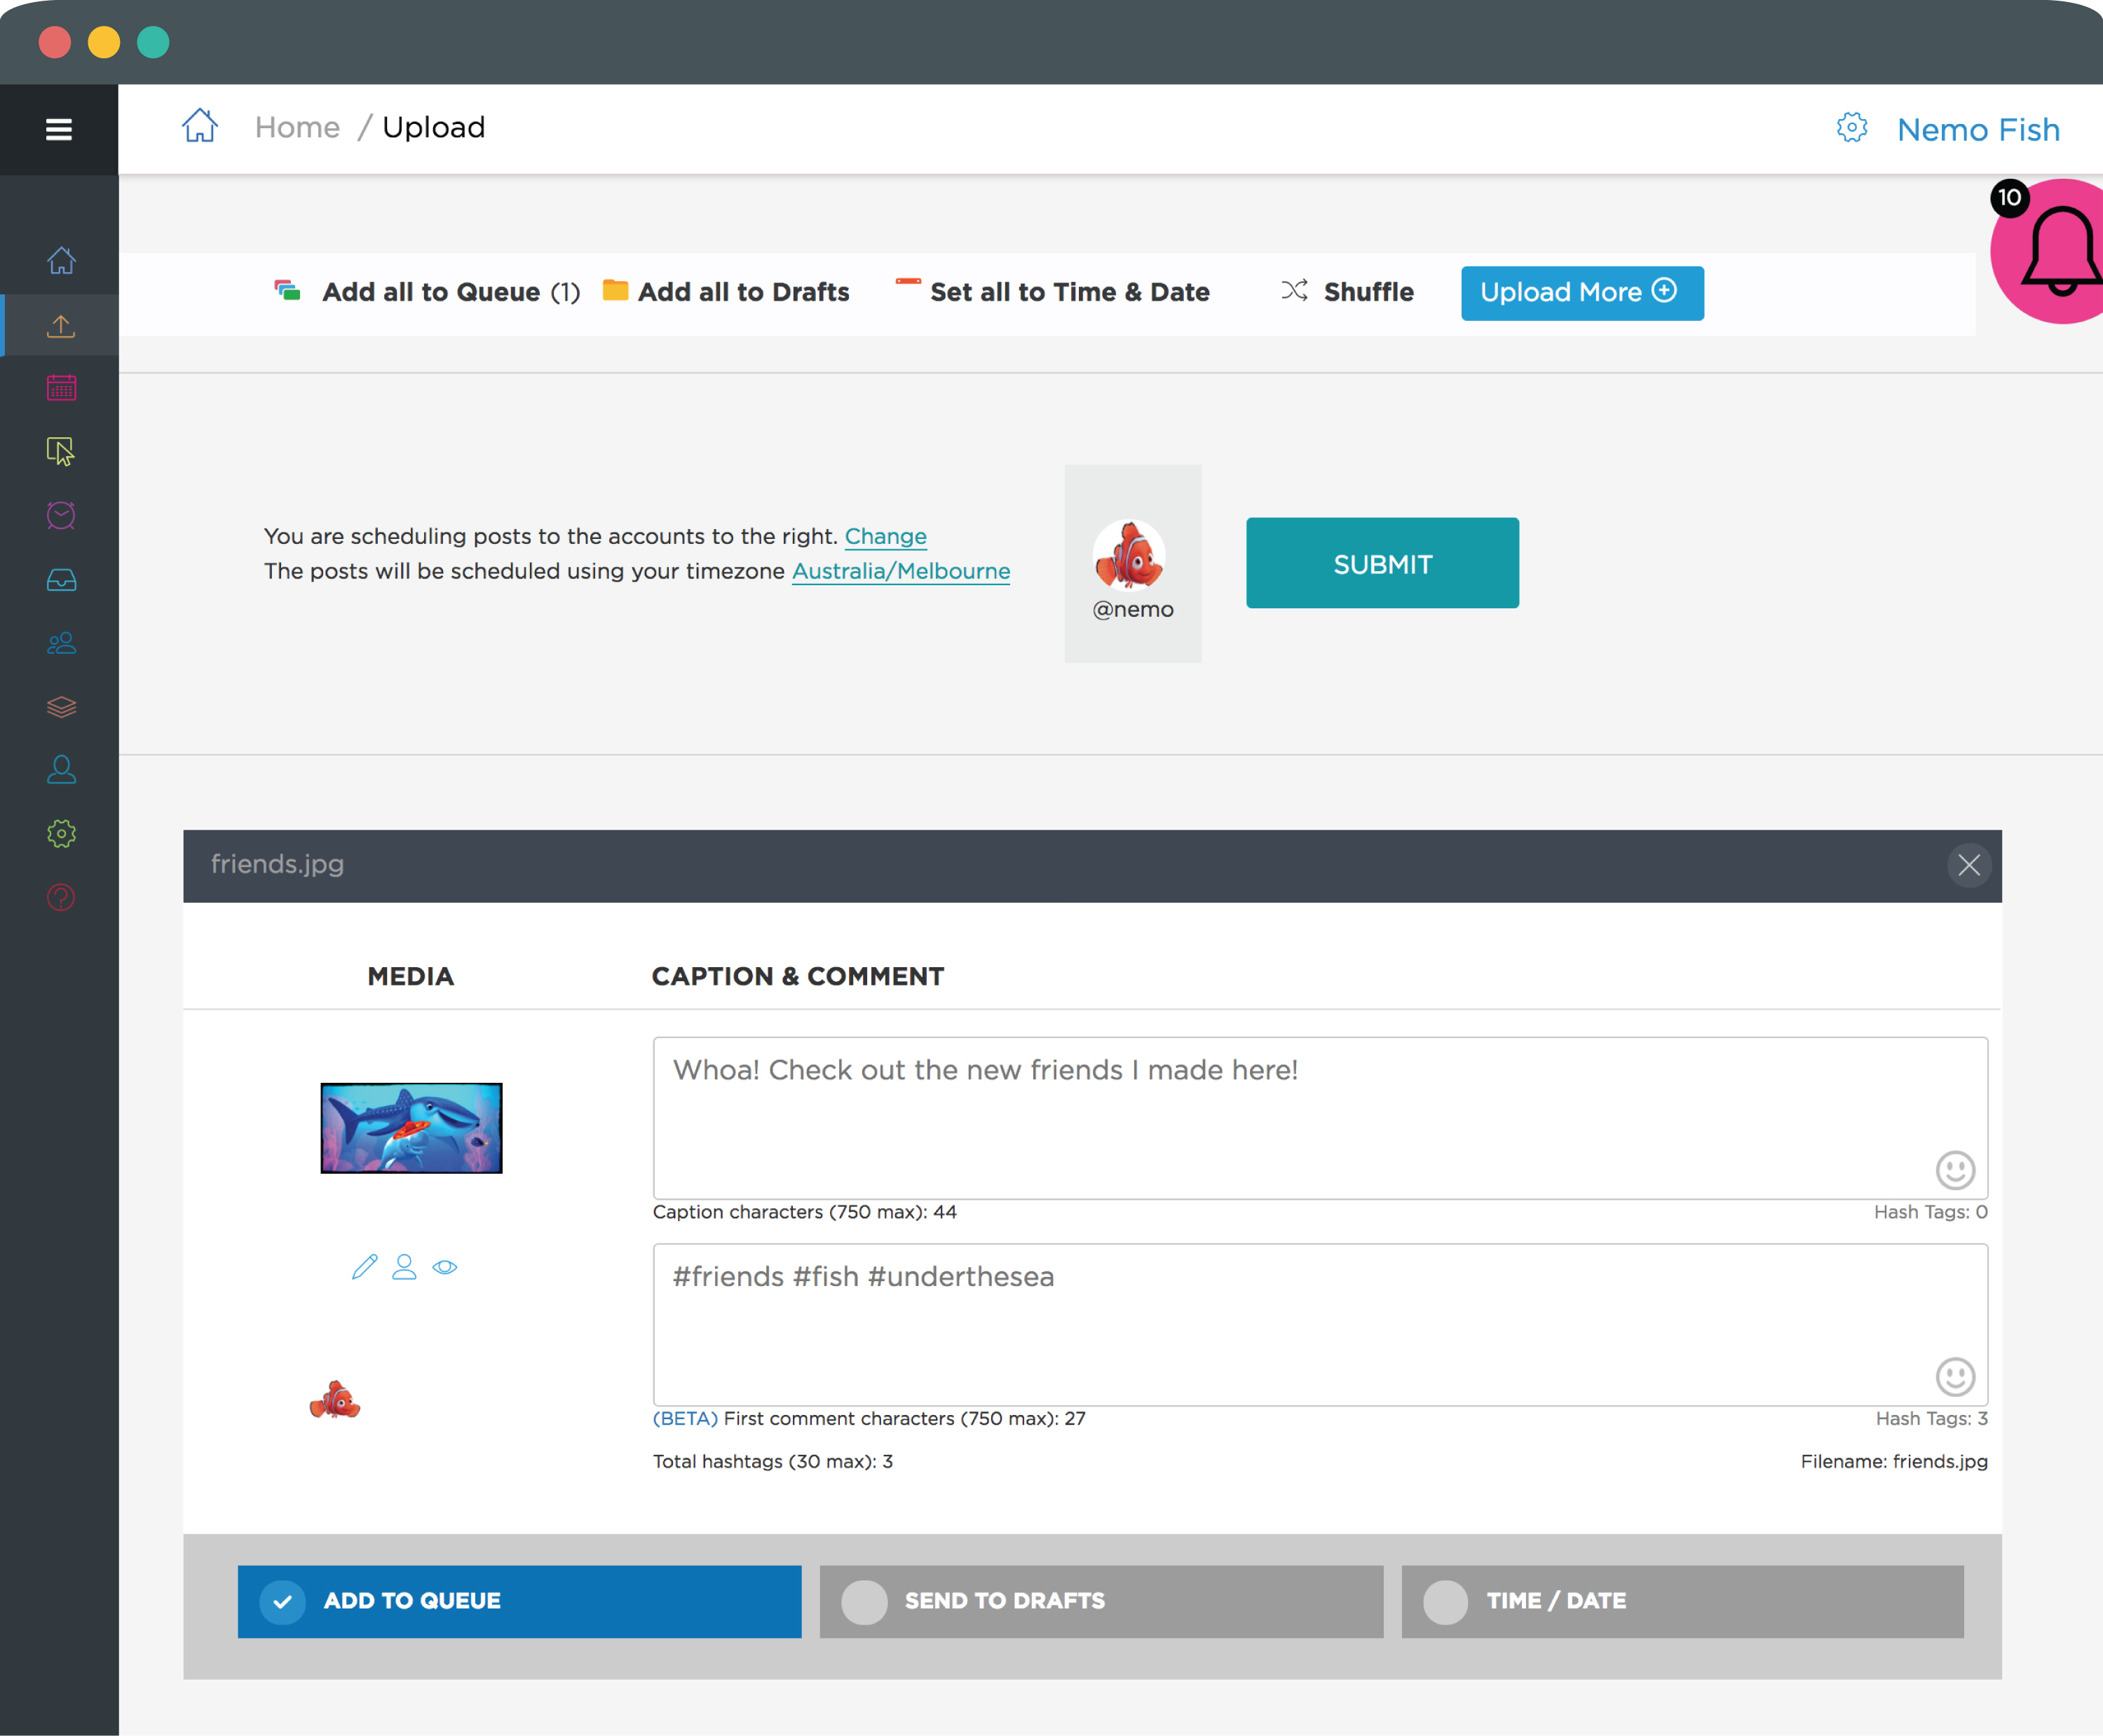Open the group users icon in sidebar
This screenshot has height=1736, width=2103.
coord(61,643)
